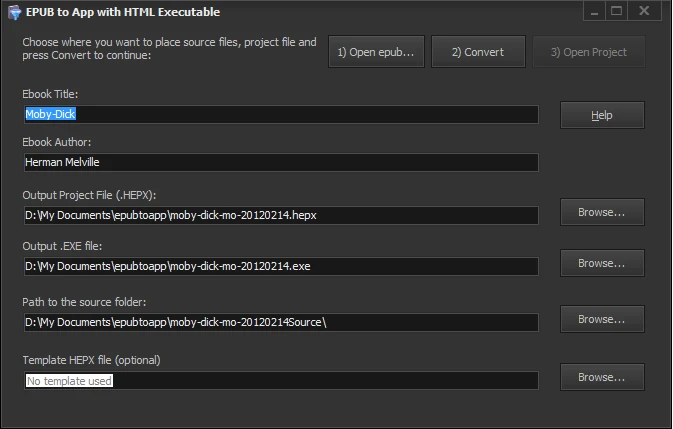Browse for the Output Project HEPX file

pyautogui.click(x=601, y=212)
